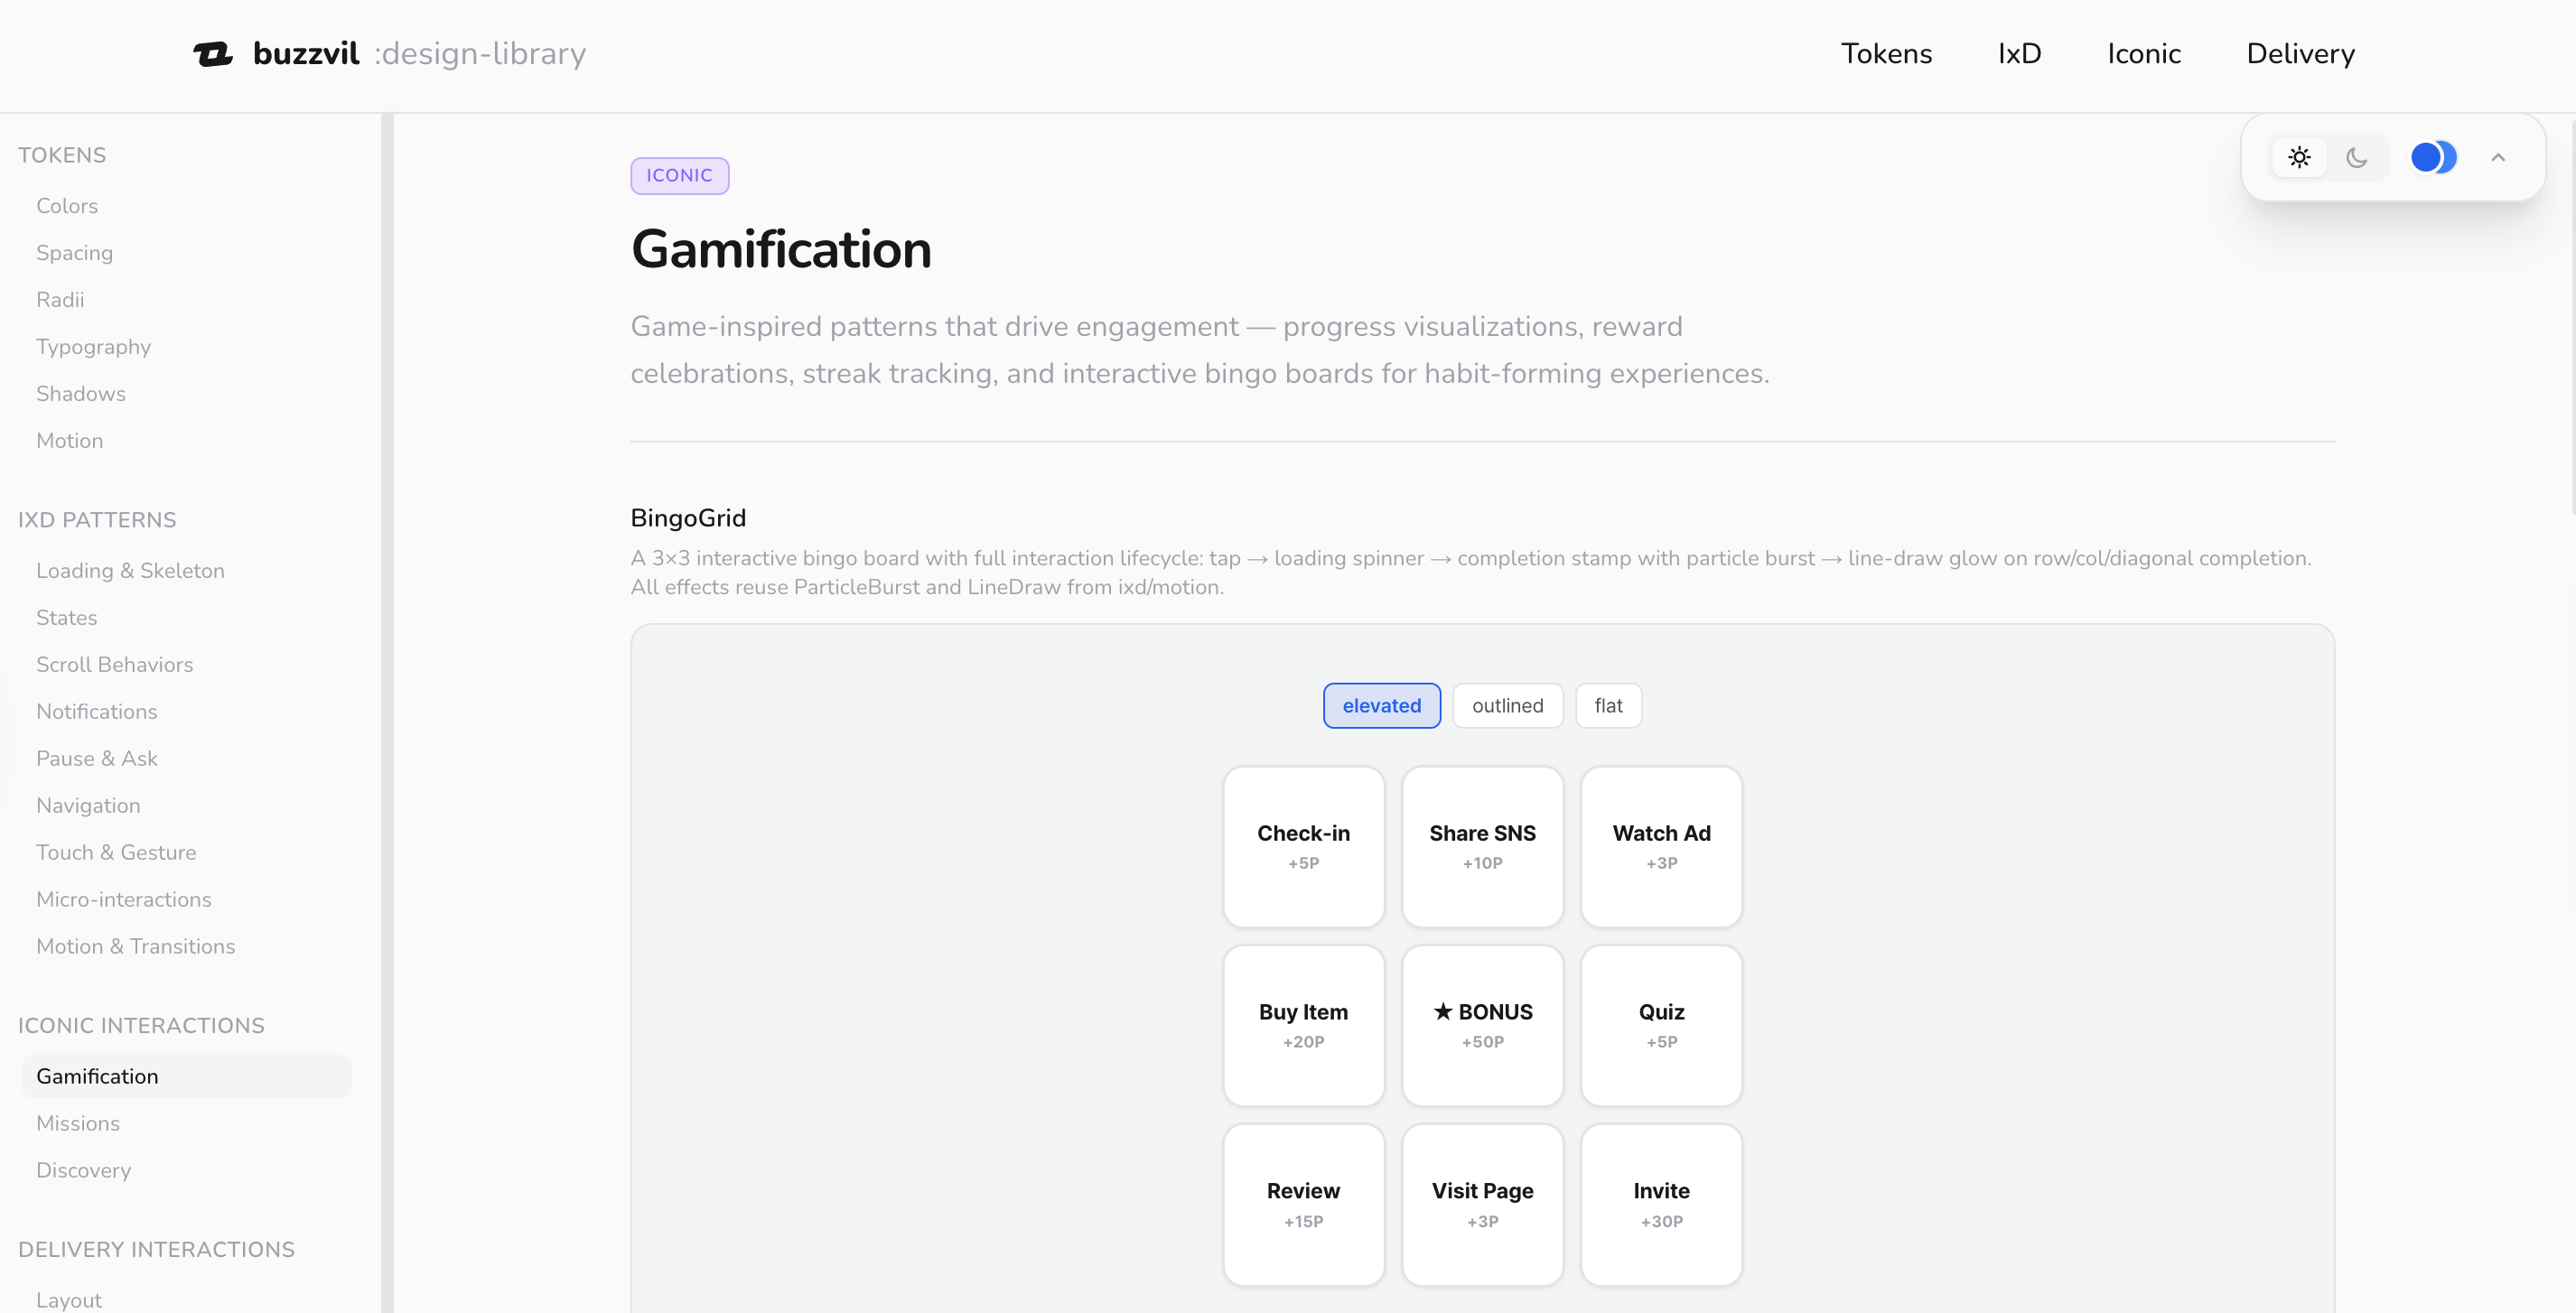
Task: Click the ★ BONUS bingo tile
Action: pos(1483,1025)
